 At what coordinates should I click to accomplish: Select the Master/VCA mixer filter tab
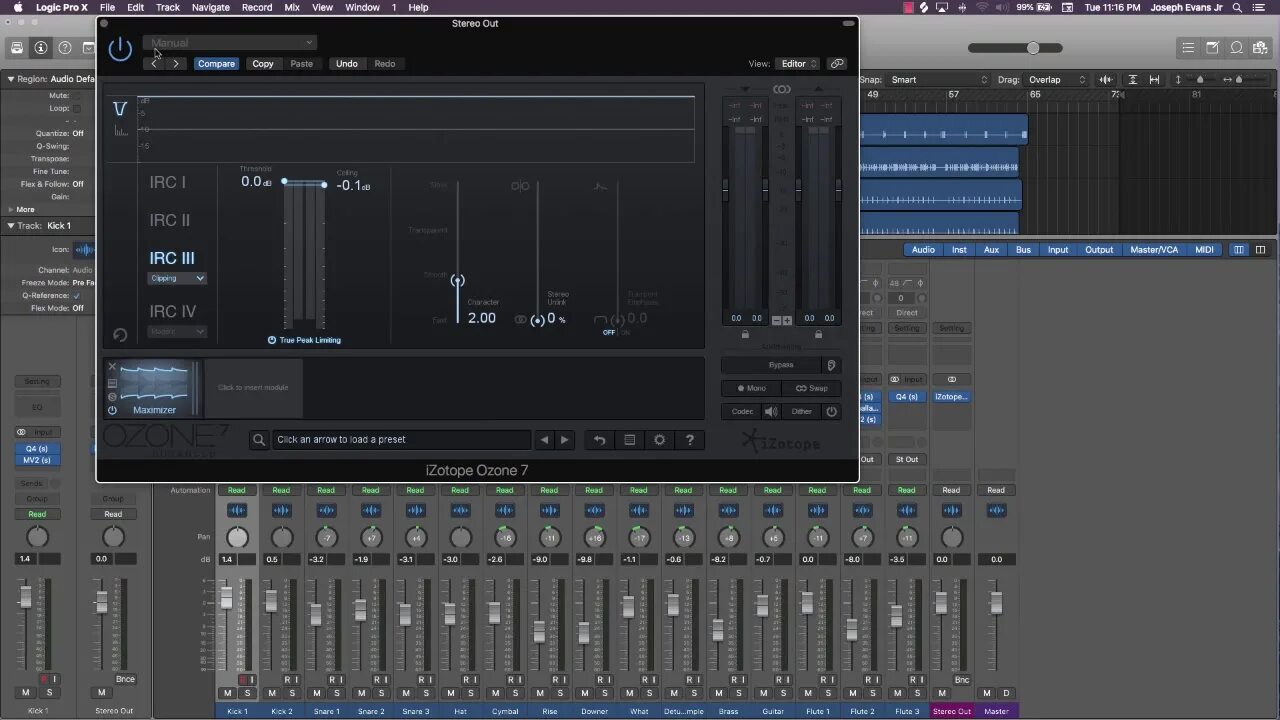1154,250
